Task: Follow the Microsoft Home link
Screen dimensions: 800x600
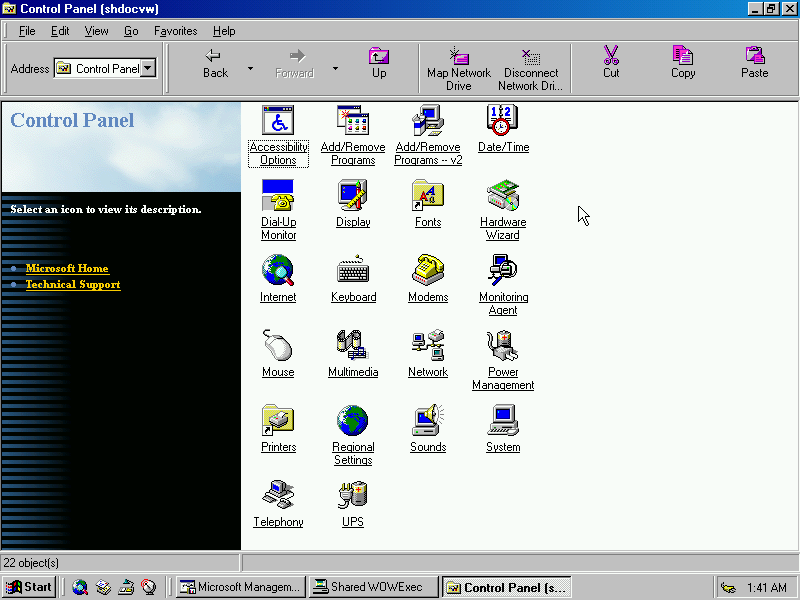Action: click(67, 268)
